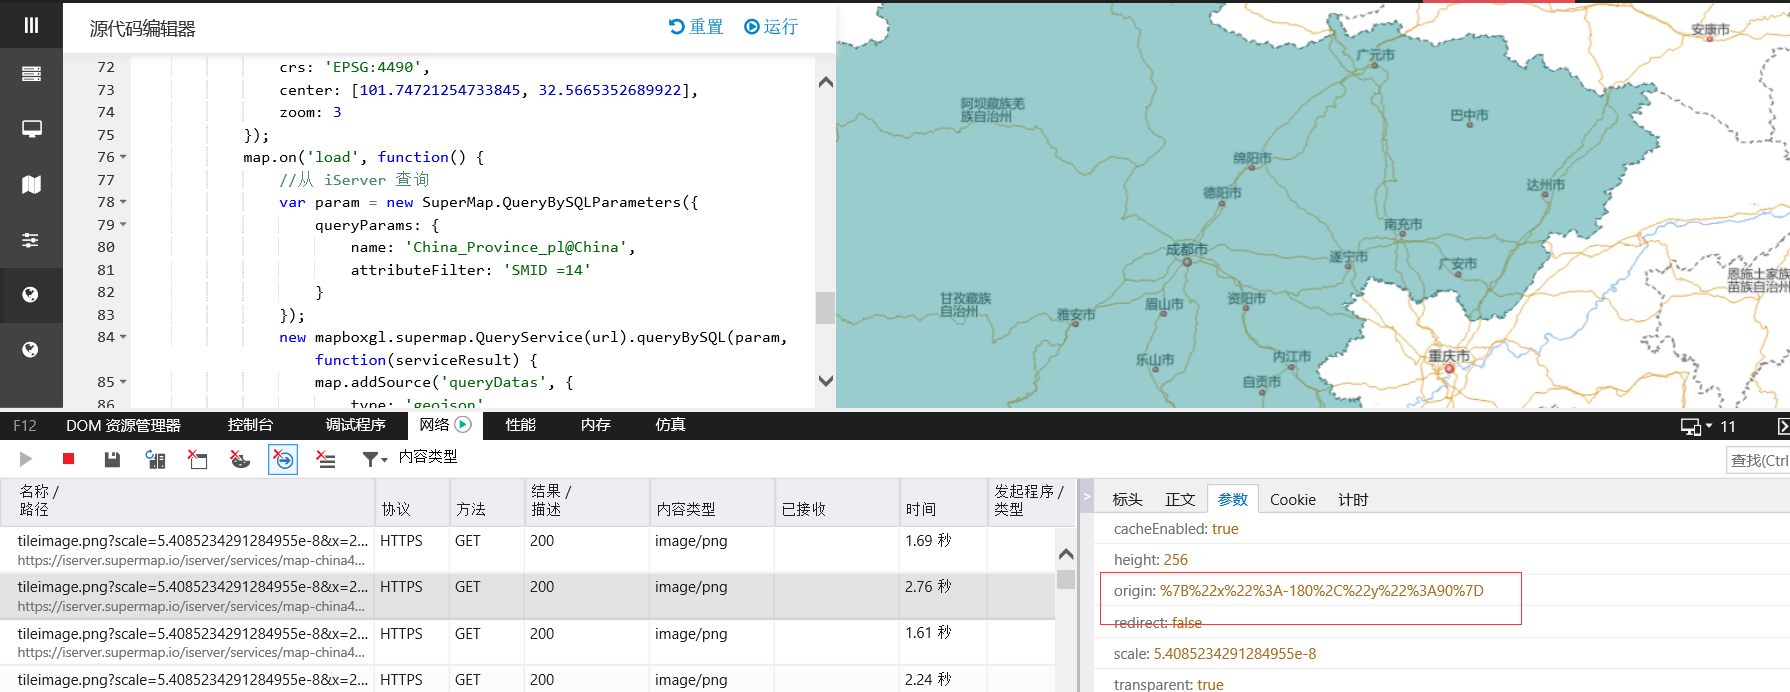Click the red stop network capture icon
The image size is (1790, 692).
pyautogui.click(x=68, y=459)
